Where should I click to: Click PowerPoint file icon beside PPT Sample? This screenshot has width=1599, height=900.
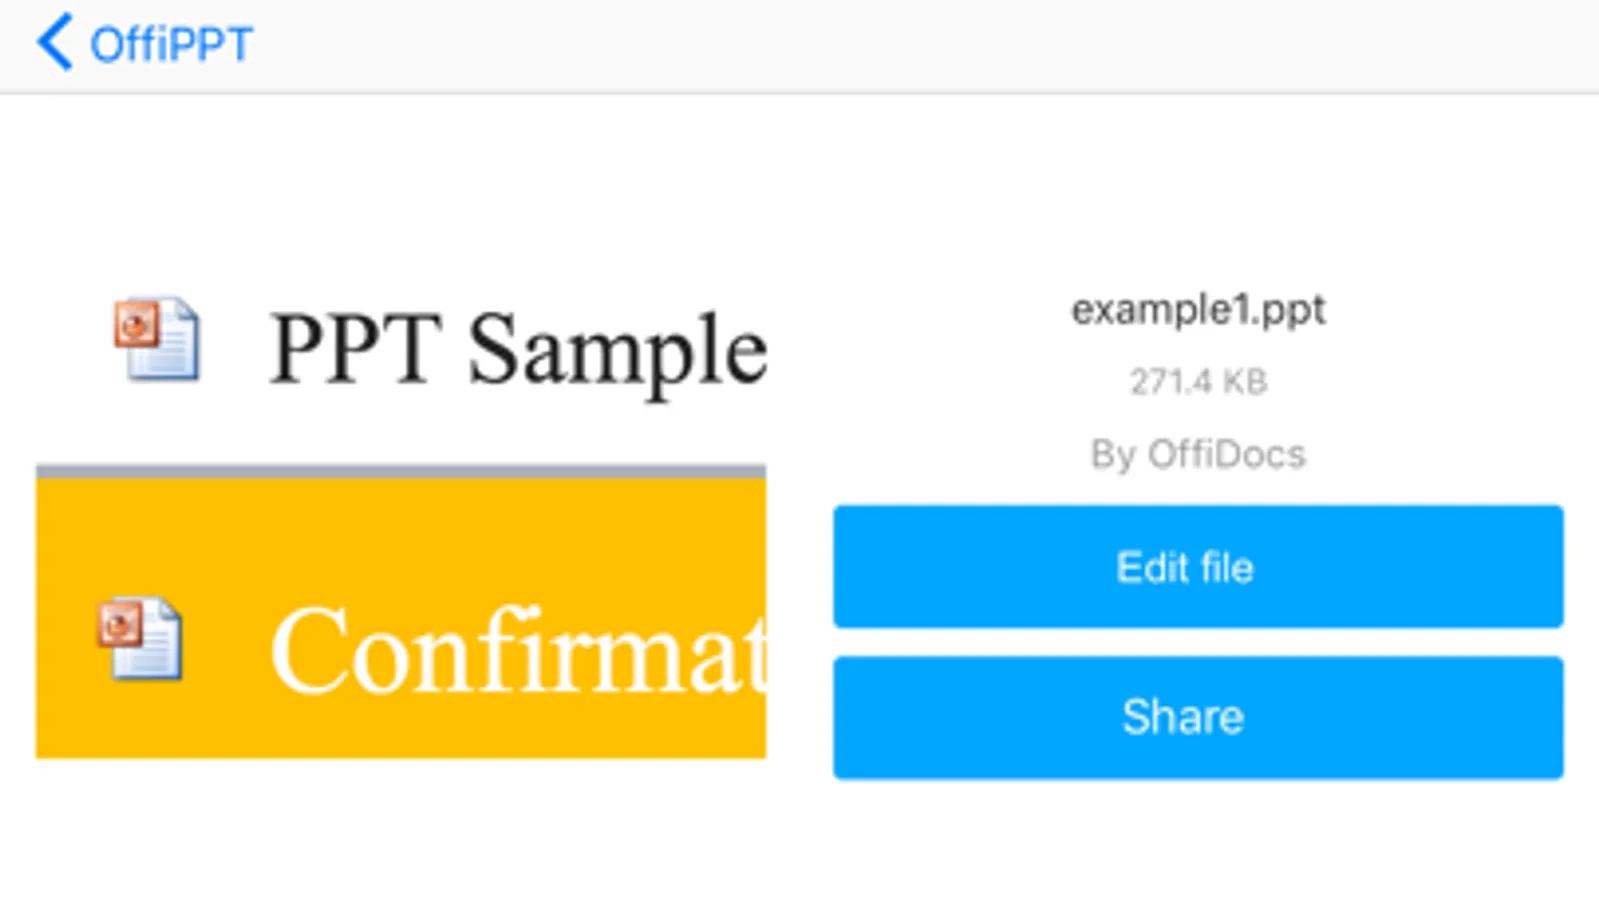(x=157, y=339)
